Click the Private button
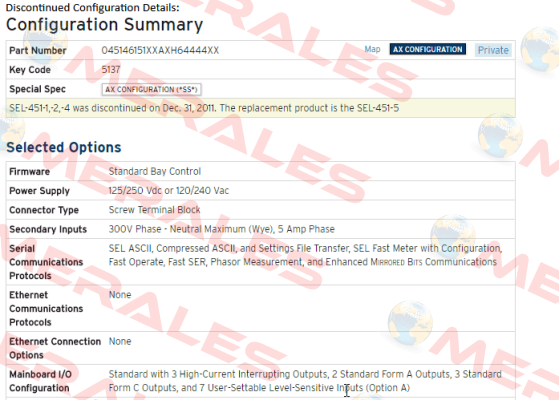This screenshot has width=559, height=400. (x=493, y=50)
